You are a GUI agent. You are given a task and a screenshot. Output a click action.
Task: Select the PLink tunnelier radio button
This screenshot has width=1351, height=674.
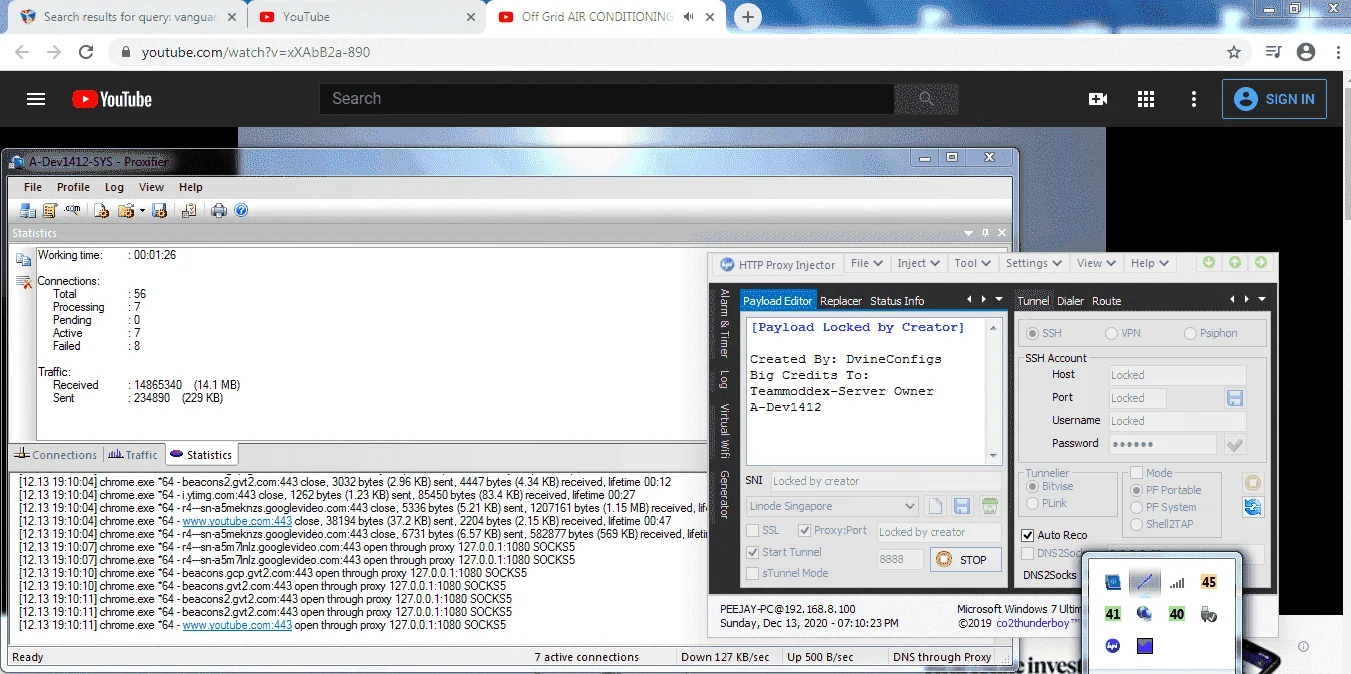point(1034,503)
